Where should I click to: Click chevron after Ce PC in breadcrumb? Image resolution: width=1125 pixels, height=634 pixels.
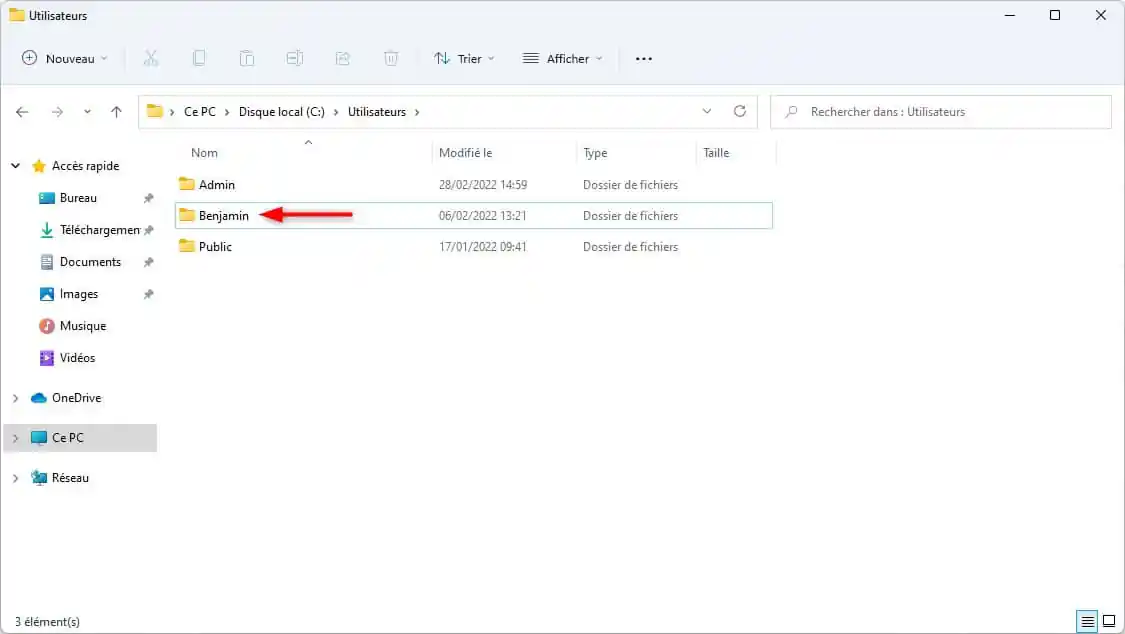227,112
